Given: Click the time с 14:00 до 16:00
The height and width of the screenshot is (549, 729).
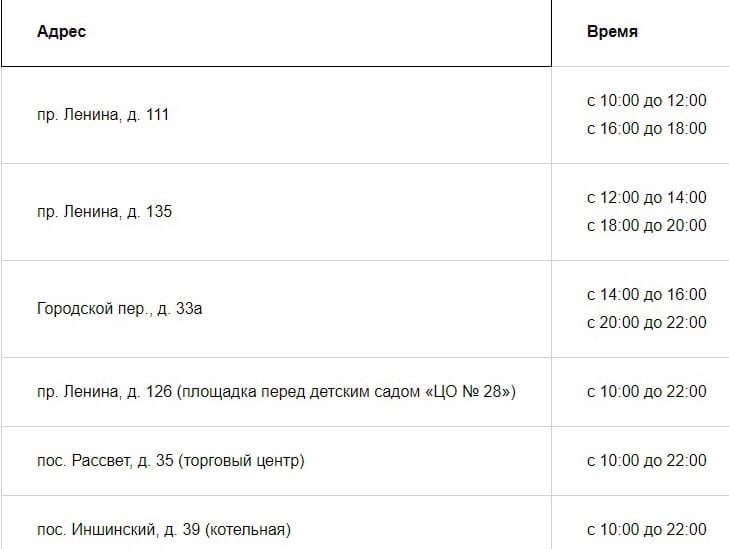Looking at the screenshot, I should tap(646, 294).
